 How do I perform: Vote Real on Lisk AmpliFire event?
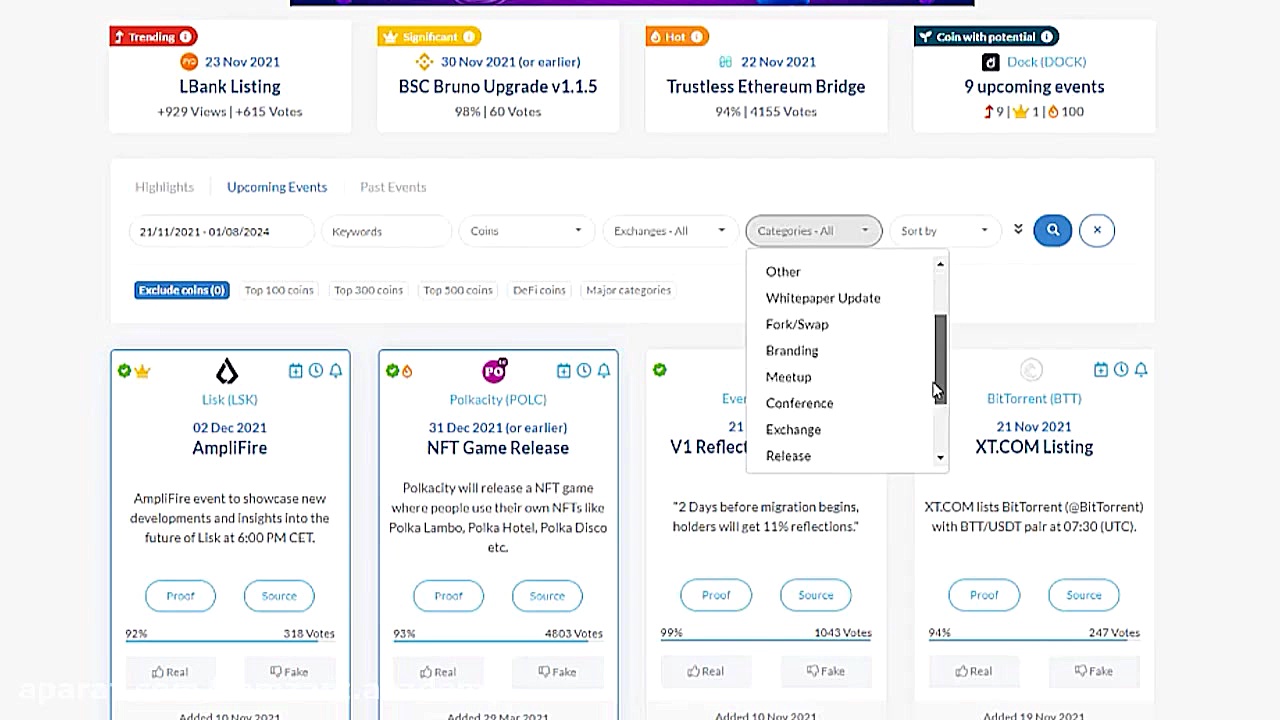coord(170,672)
